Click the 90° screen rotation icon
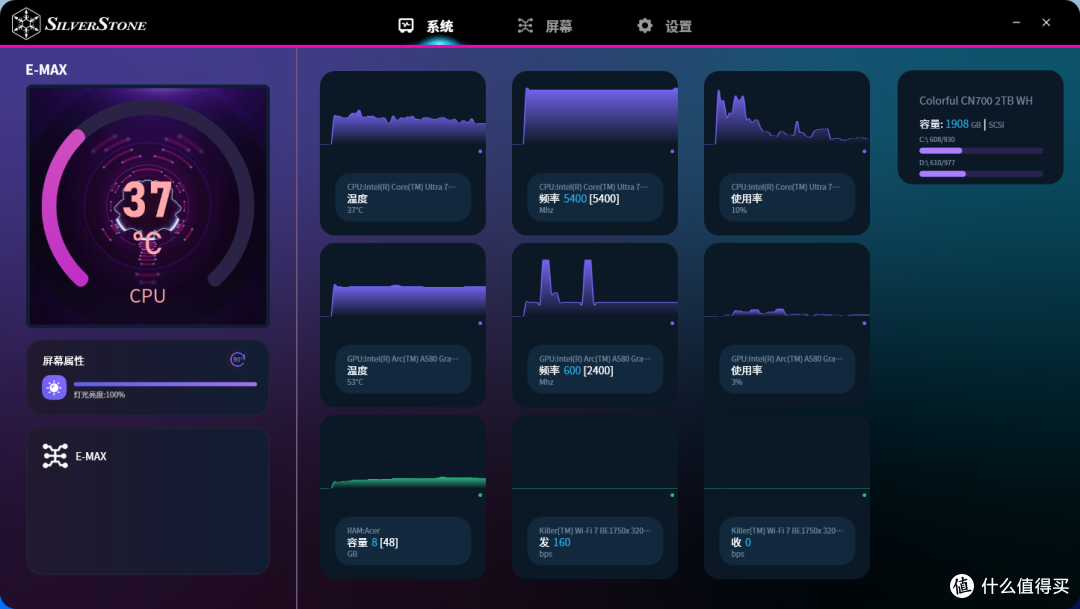Viewport: 1080px width, 609px height. [x=238, y=360]
